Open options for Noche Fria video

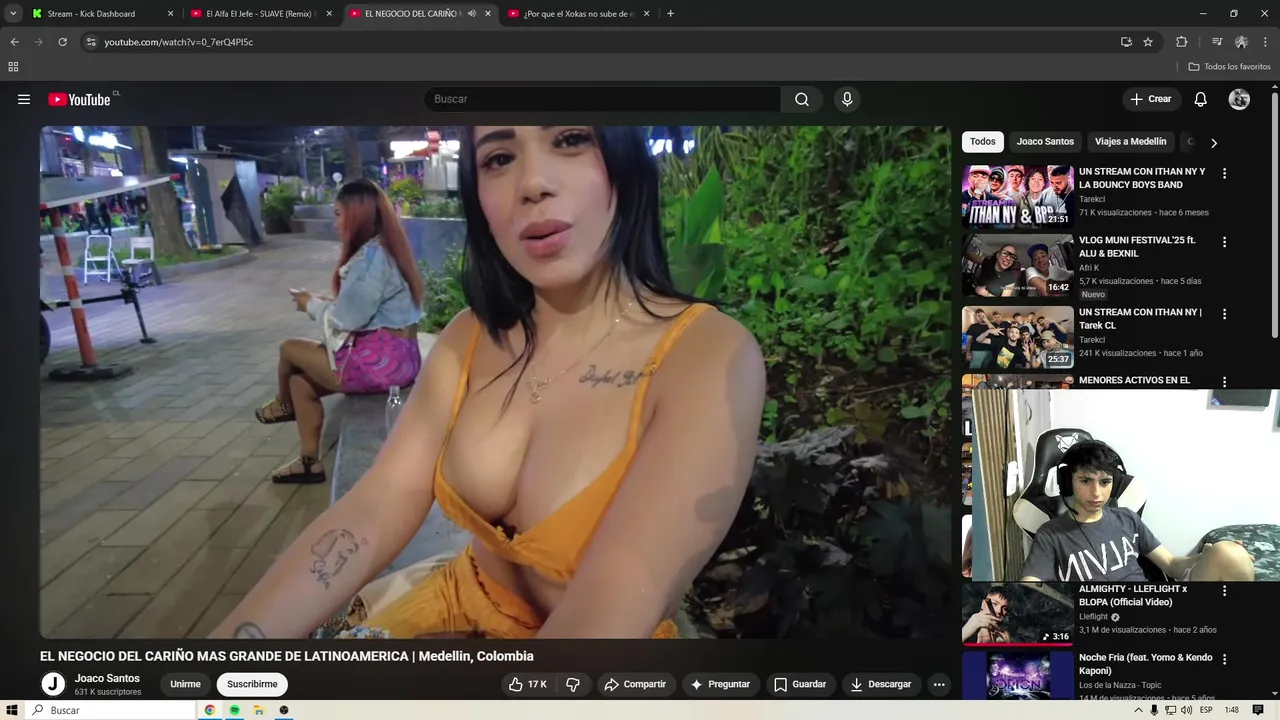coord(1224,659)
